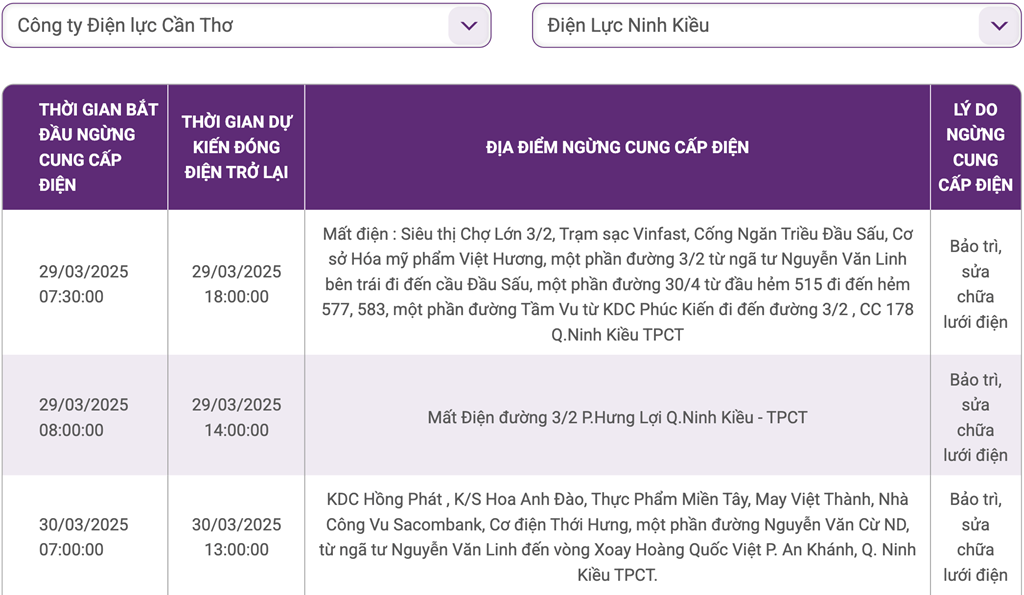The width and height of the screenshot is (1024, 595).
Task: Select the 30/03/2025 13:00:00 restore time cell
Action: [237, 537]
